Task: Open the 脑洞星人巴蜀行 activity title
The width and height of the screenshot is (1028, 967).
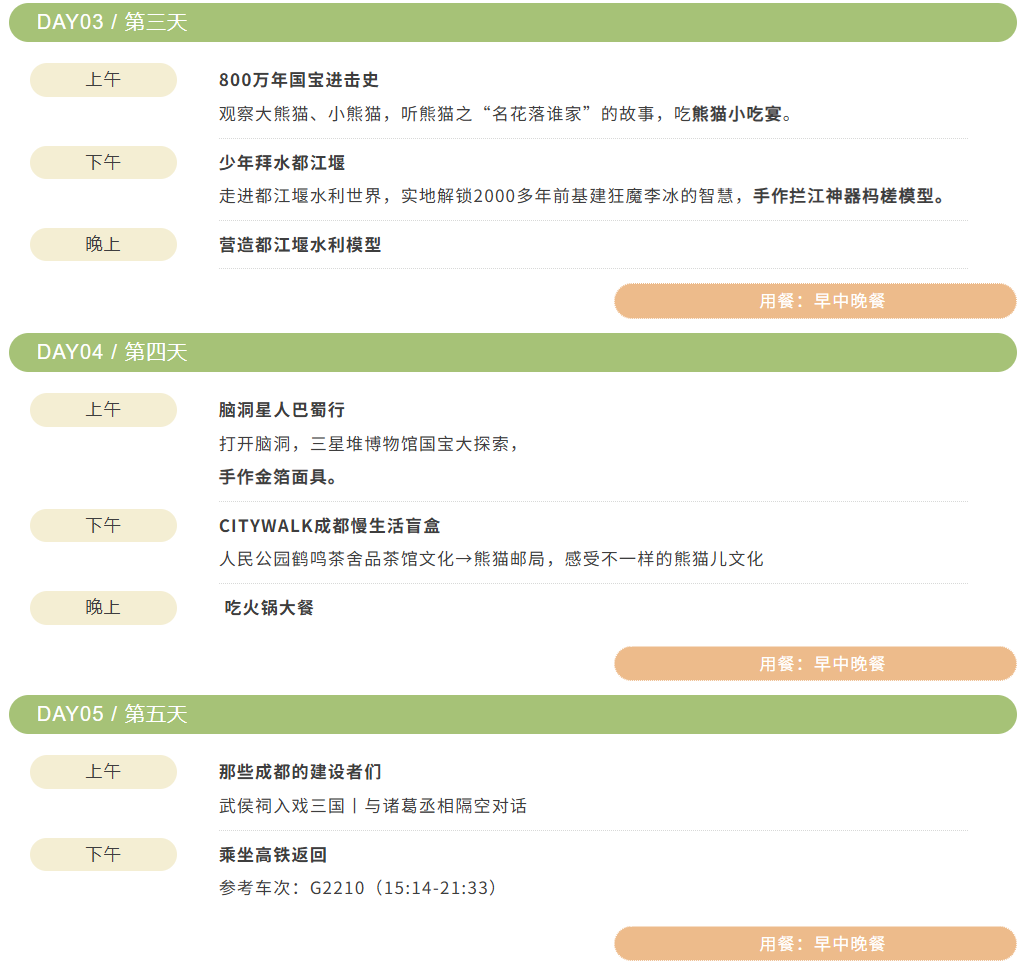Action: [x=285, y=410]
